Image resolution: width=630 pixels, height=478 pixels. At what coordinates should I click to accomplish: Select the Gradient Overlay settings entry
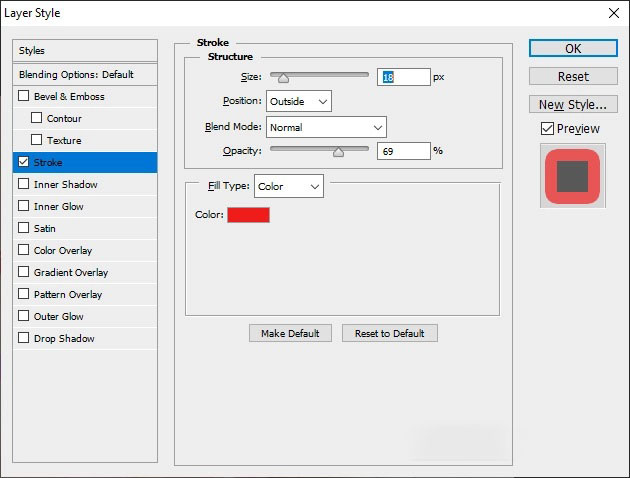click(70, 273)
